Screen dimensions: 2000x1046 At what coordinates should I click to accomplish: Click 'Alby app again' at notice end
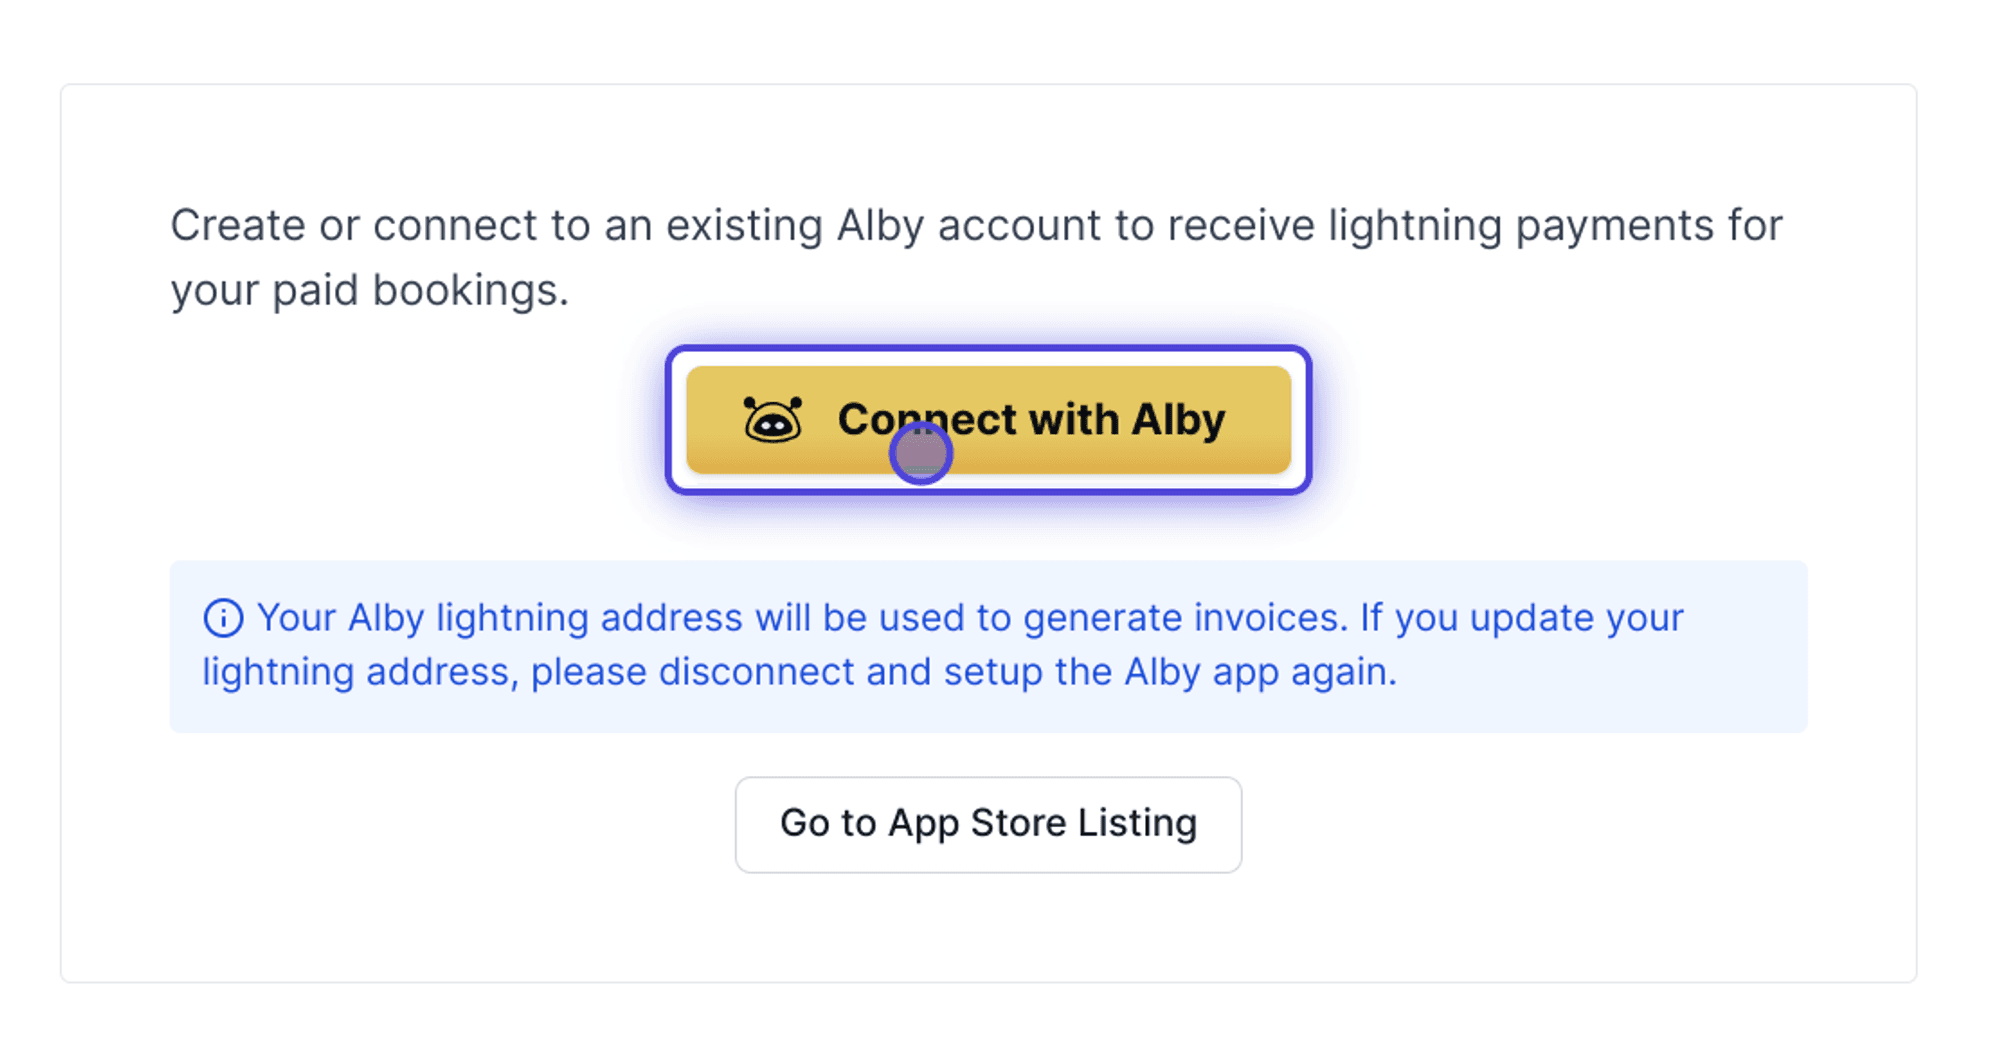[x=1260, y=672]
